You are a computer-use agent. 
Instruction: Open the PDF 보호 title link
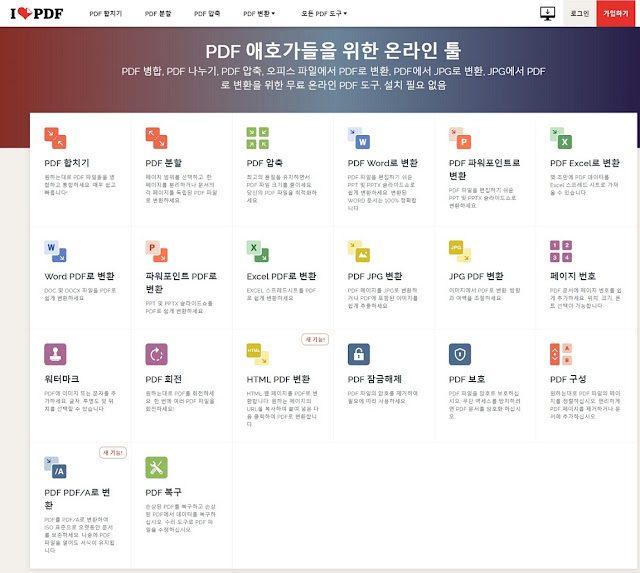[467, 379]
